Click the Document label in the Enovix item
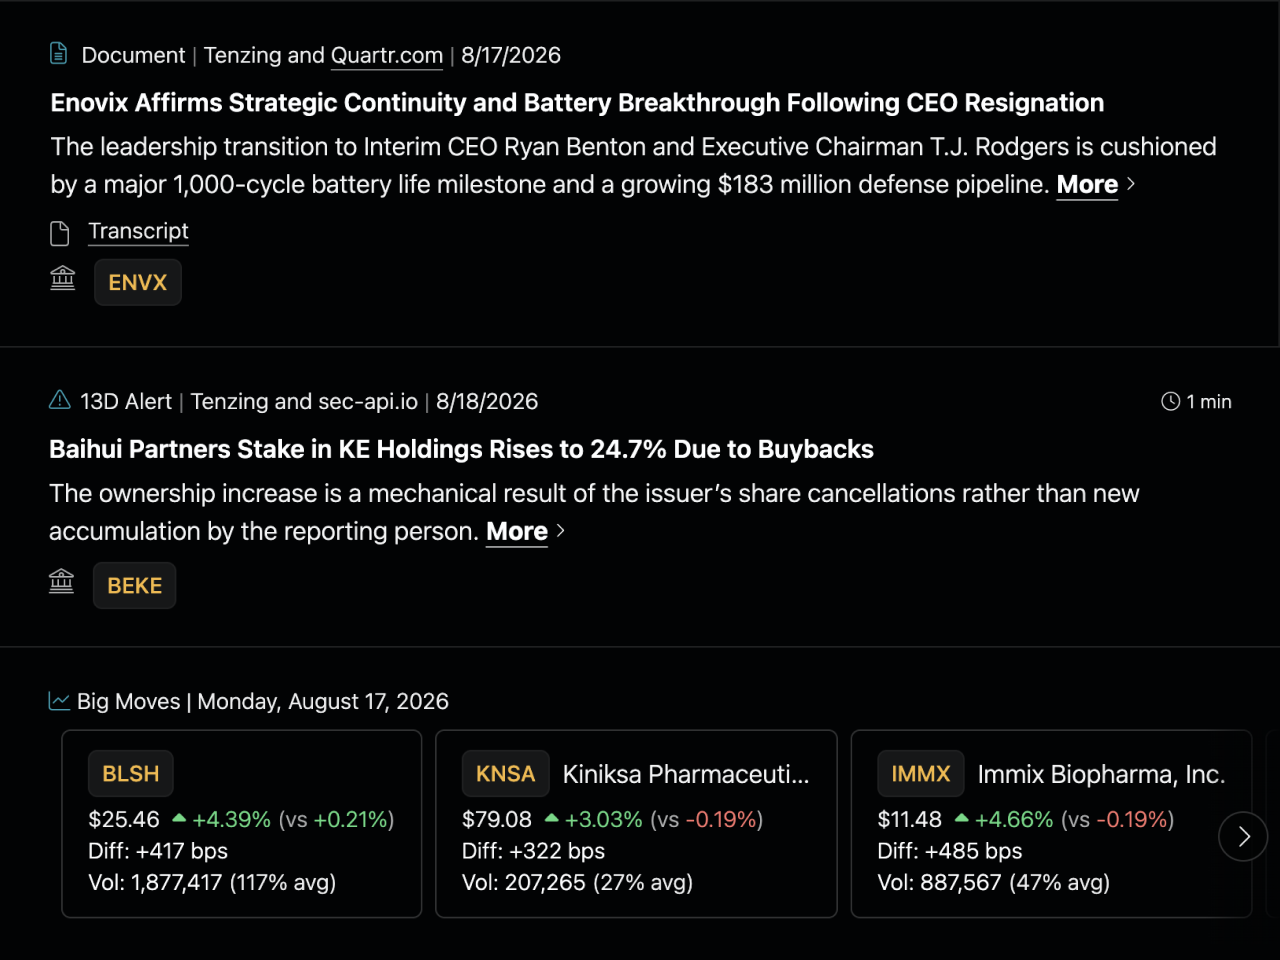The height and width of the screenshot is (960, 1280). (x=134, y=55)
